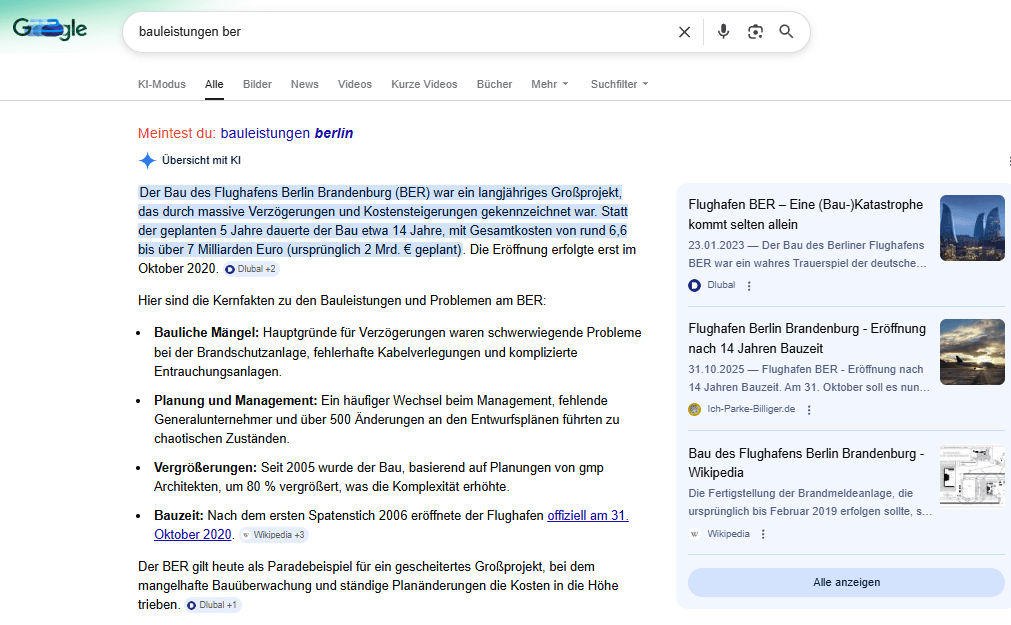
Task: Switch to the Bilder tab
Action: (x=257, y=84)
